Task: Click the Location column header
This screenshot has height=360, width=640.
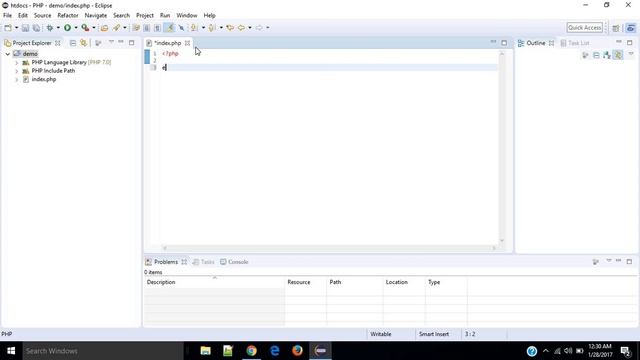Action: point(404,282)
